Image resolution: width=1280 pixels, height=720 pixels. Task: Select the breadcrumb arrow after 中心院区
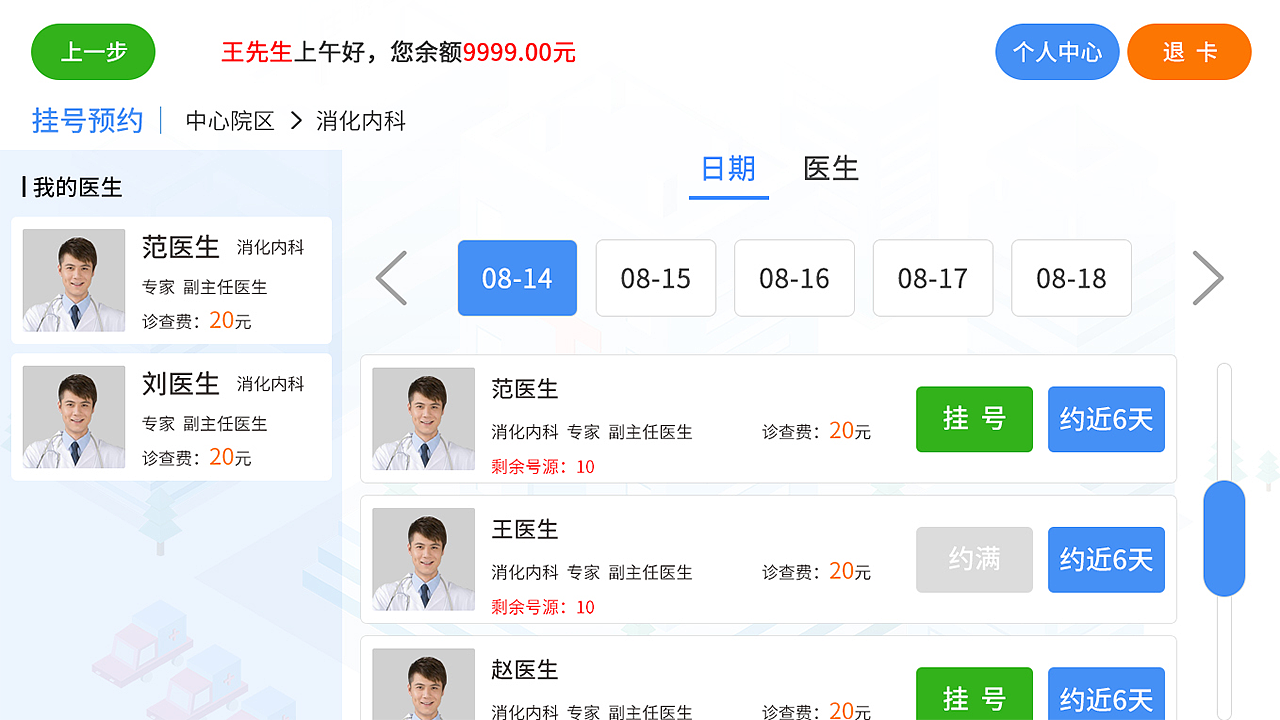[295, 120]
